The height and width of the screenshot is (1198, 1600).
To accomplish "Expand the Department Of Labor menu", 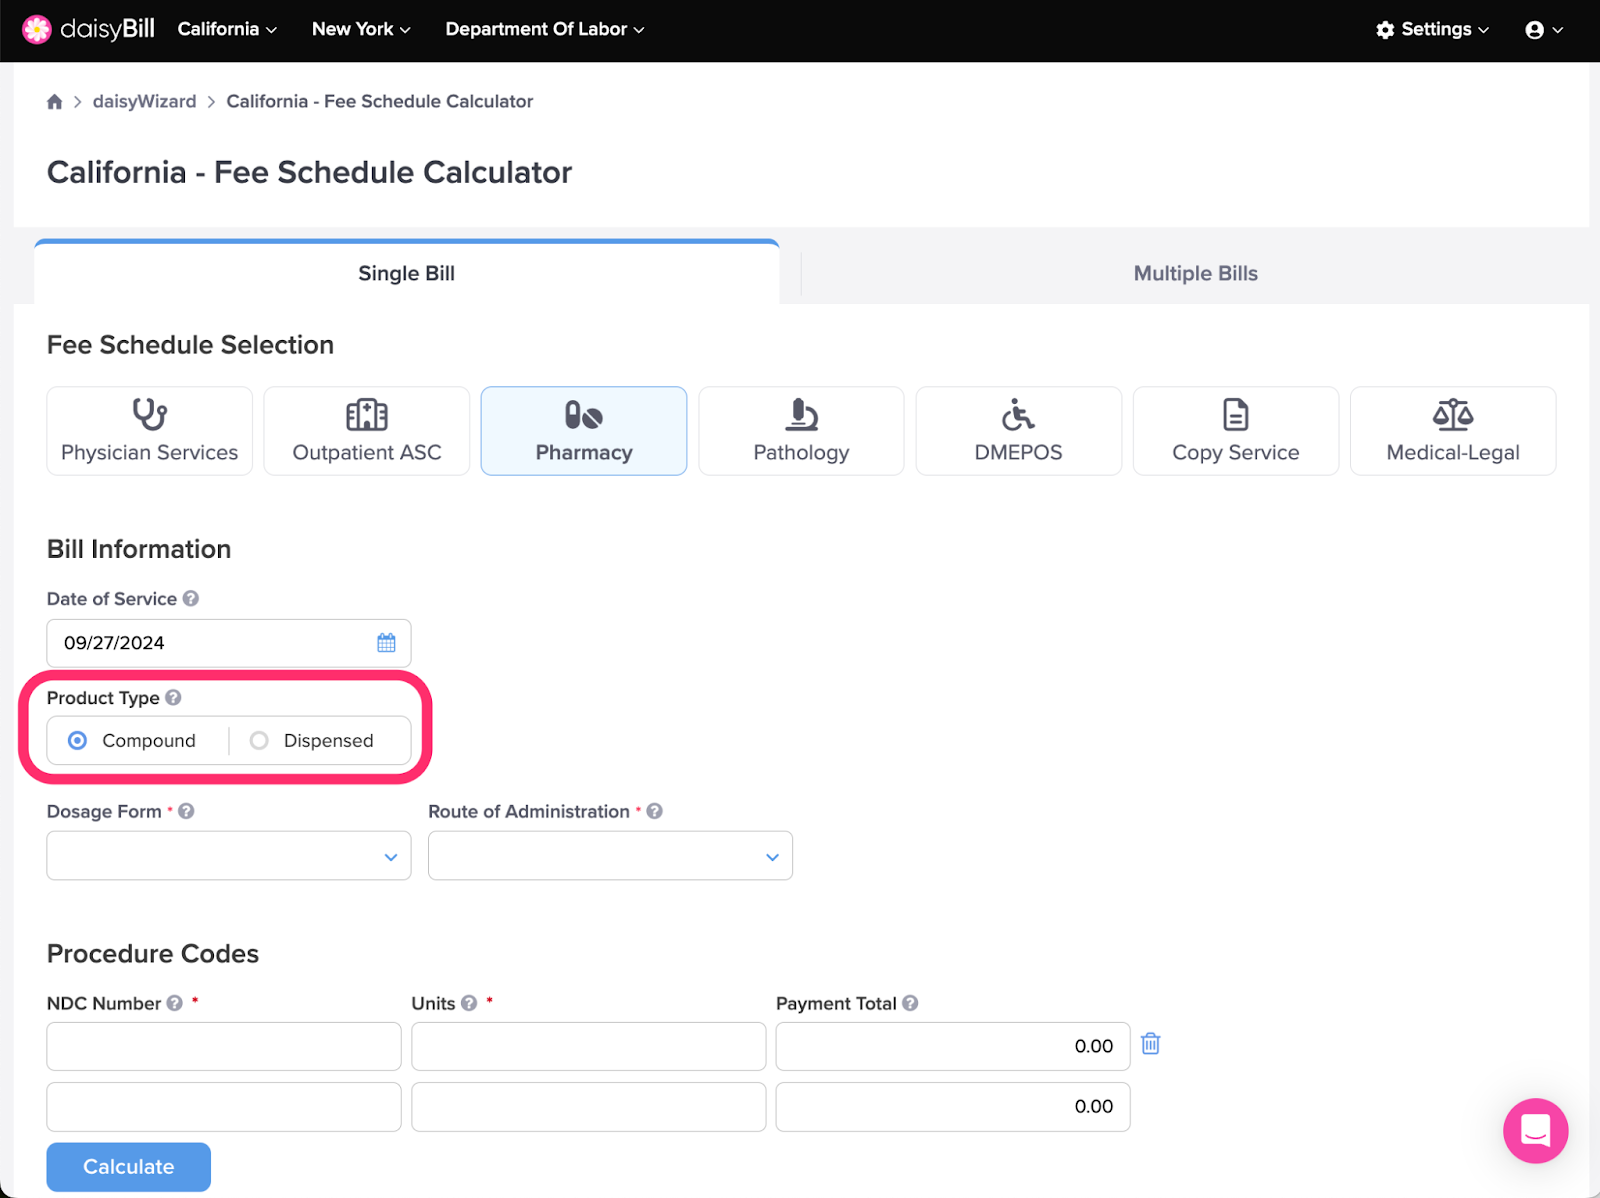I will click(545, 30).
